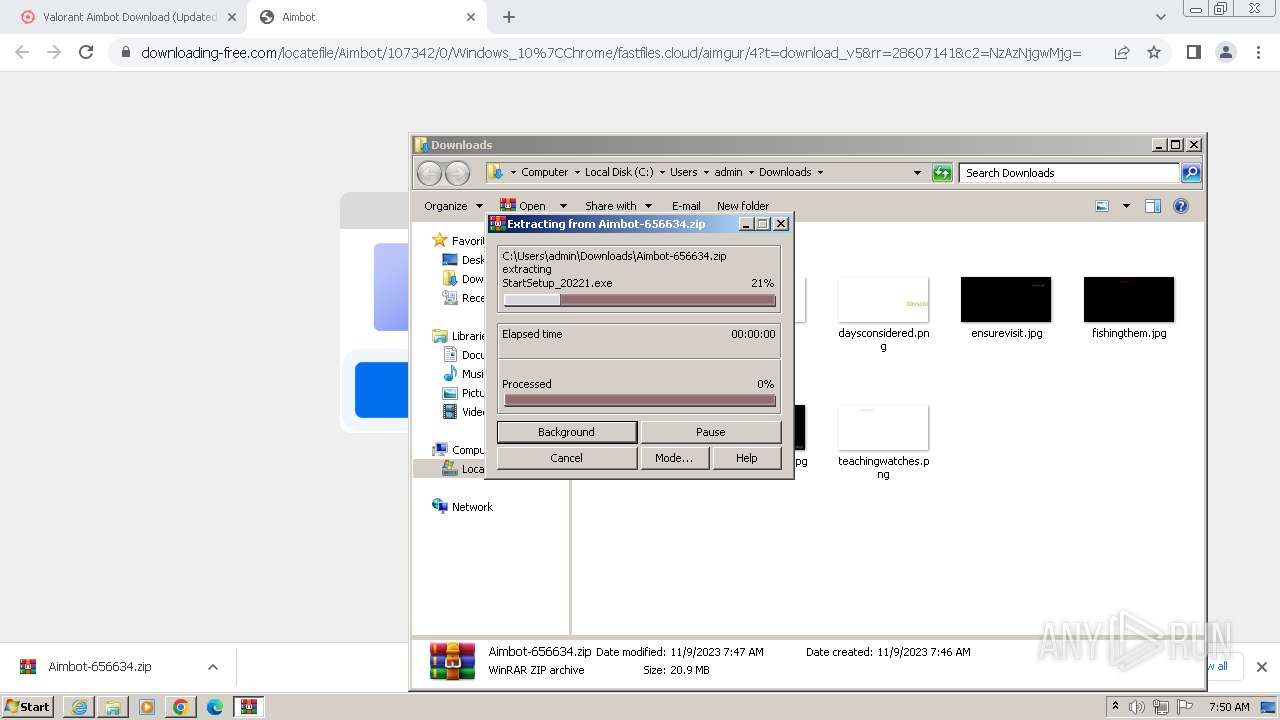1280x720 pixels.
Task: Go forward in the Downloads explorer window
Action: click(457, 173)
